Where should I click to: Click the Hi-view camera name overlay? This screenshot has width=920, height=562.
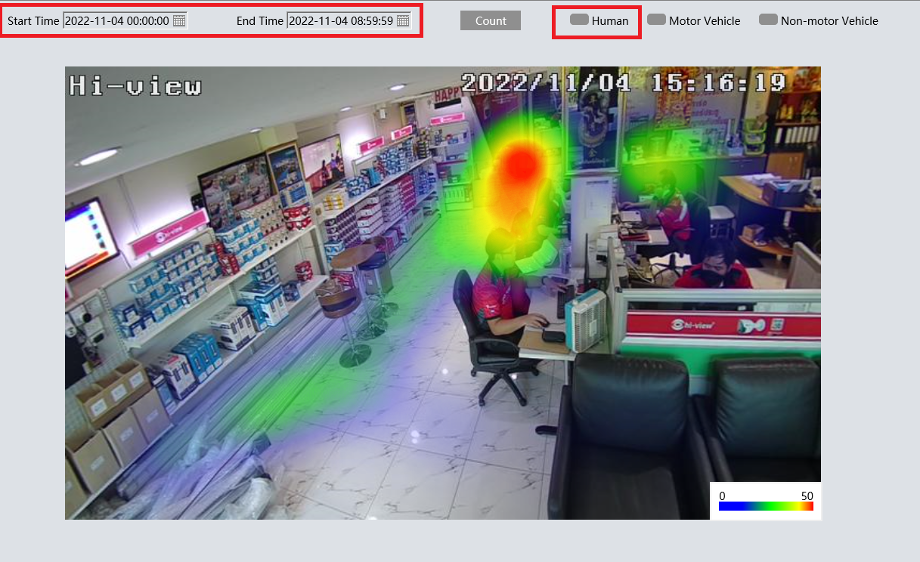coord(135,86)
